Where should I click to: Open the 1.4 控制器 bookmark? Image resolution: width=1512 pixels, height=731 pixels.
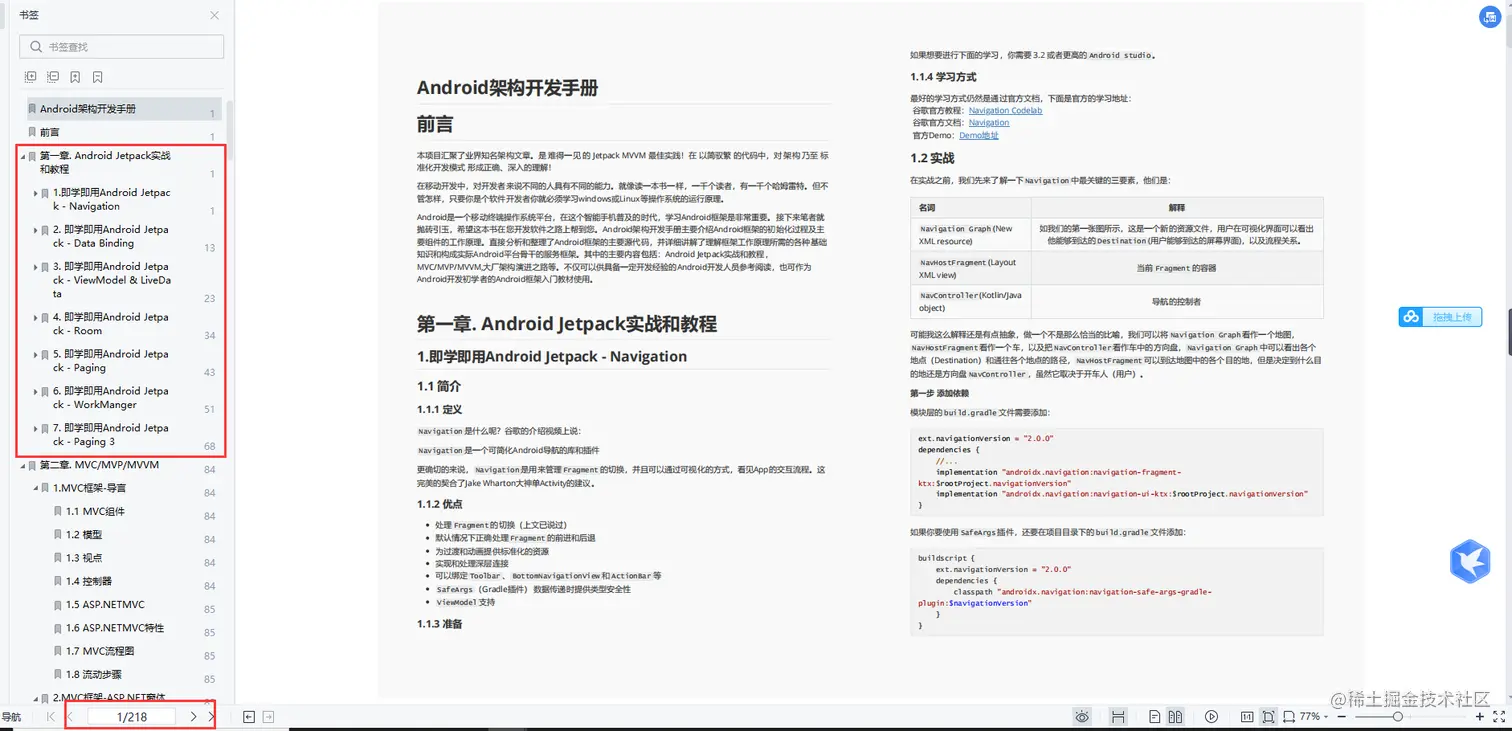[x=89, y=581]
